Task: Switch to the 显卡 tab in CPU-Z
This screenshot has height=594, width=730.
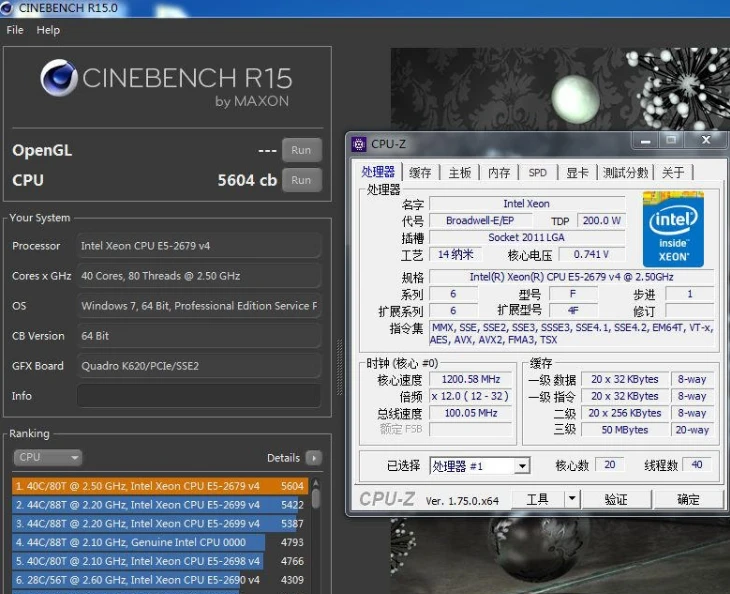Action: [x=577, y=173]
